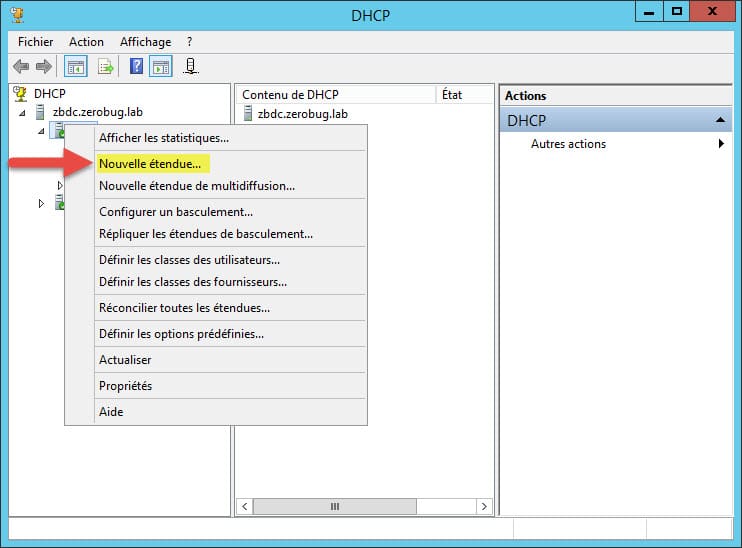Screen dimensions: 742x548
Task: Select the DHCP root node in the tree
Action: (x=49, y=94)
